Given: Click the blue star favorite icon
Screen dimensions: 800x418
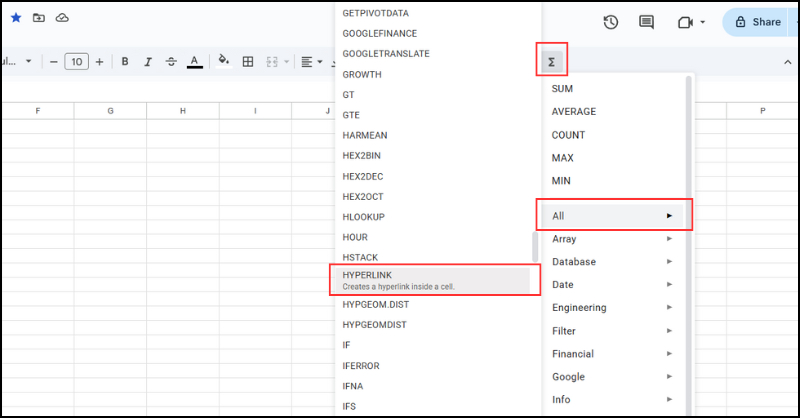Looking at the screenshot, I should click(x=16, y=18).
